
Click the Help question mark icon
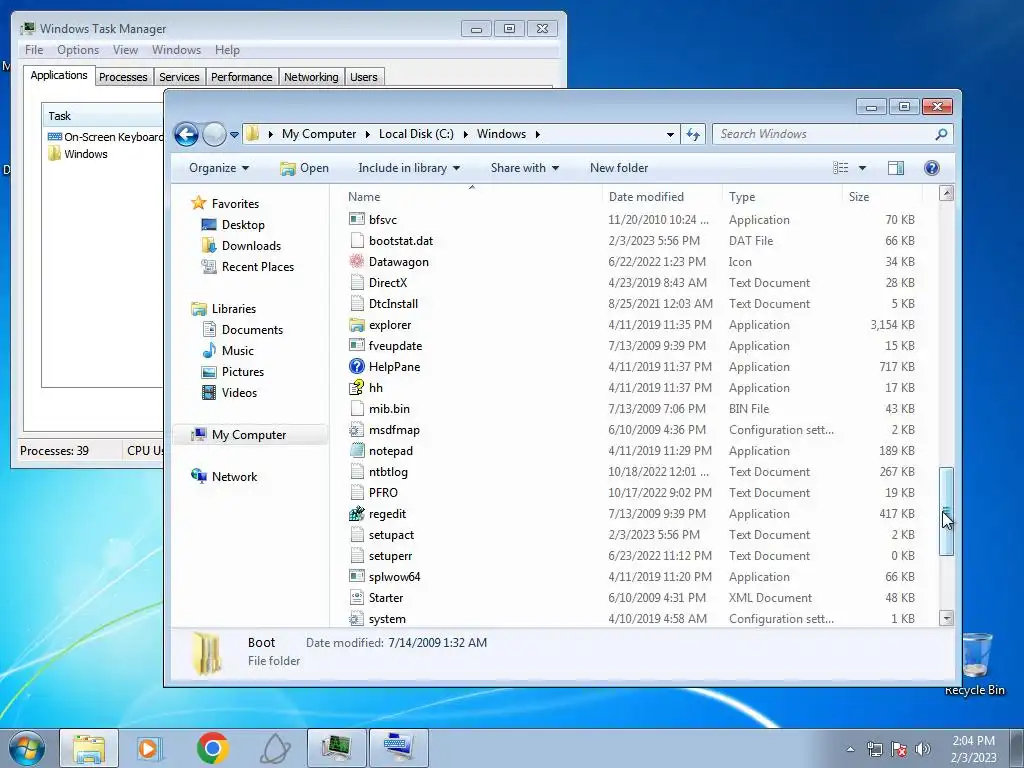point(932,168)
